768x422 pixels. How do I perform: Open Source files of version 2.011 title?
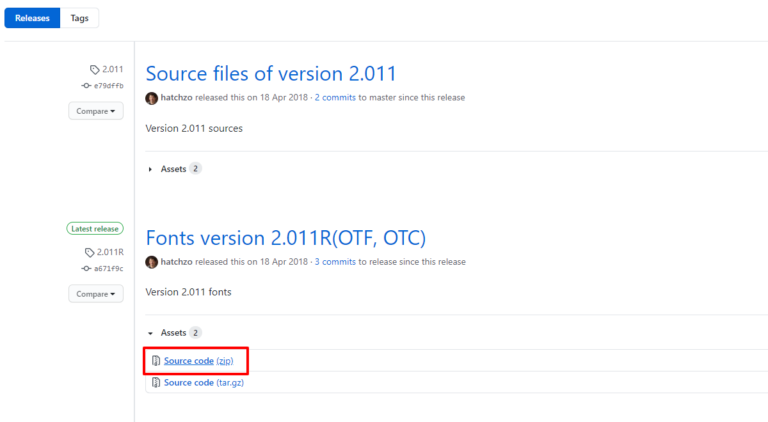click(271, 73)
